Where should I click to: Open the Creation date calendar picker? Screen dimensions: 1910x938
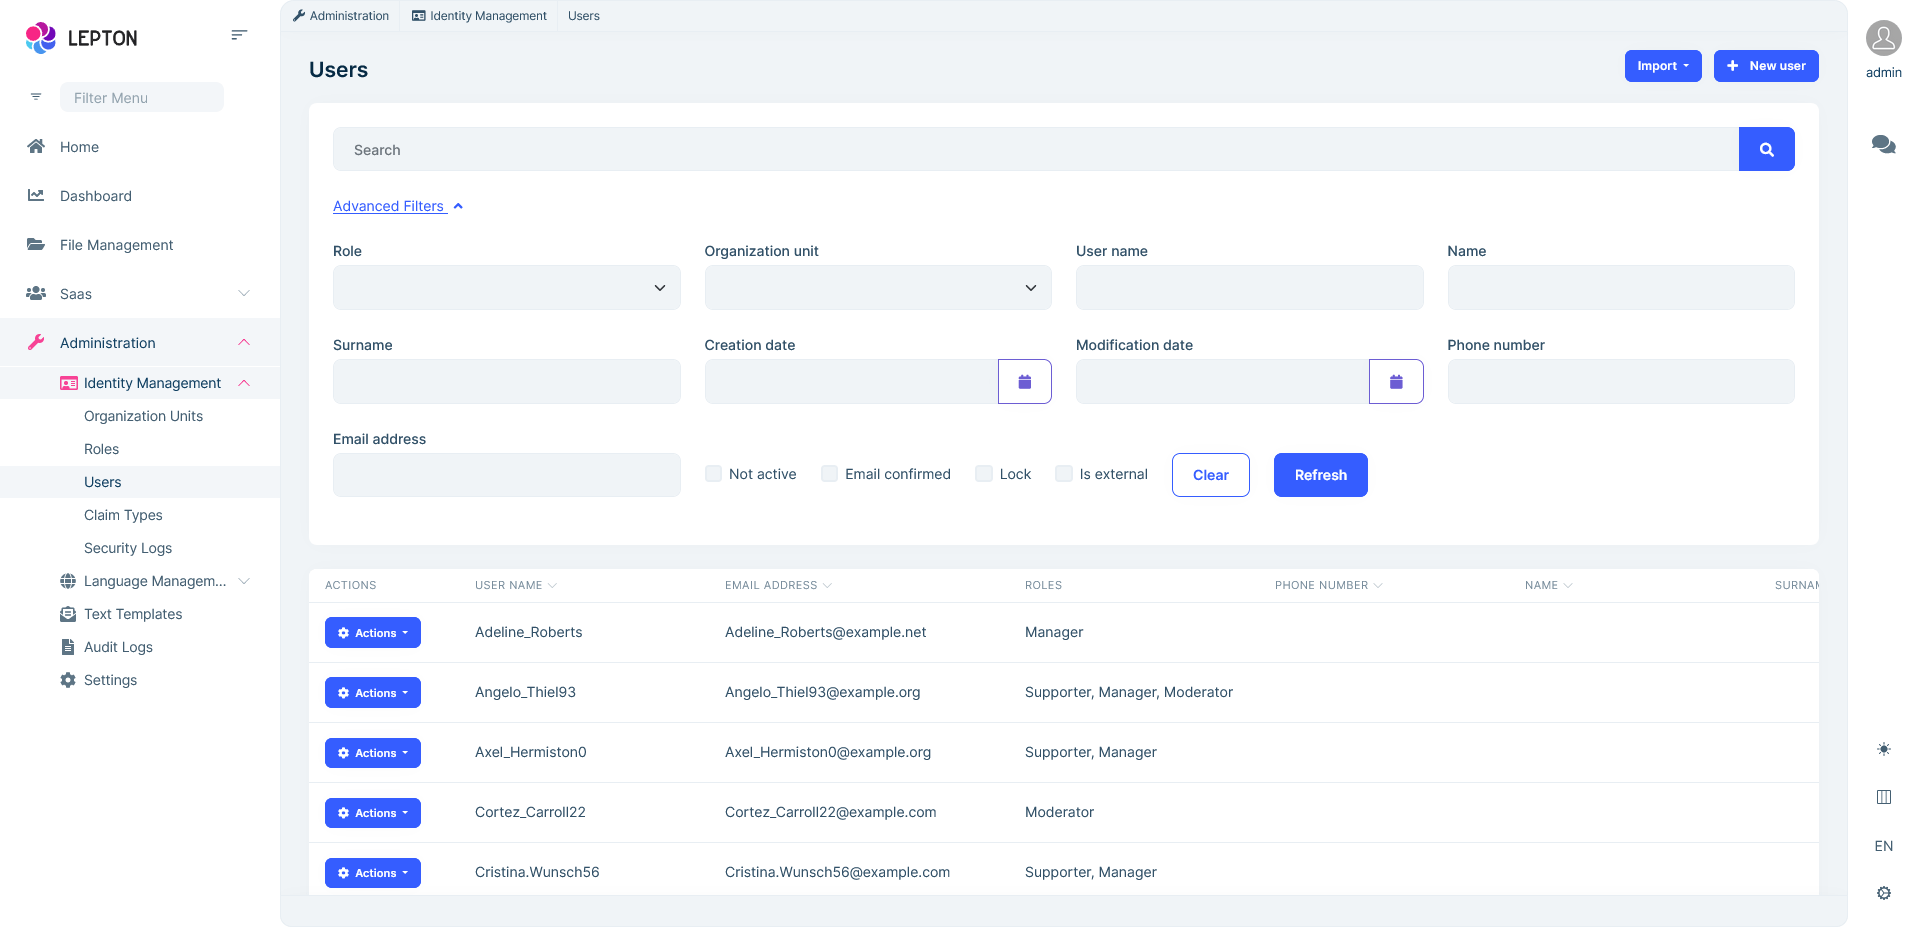coord(1024,381)
